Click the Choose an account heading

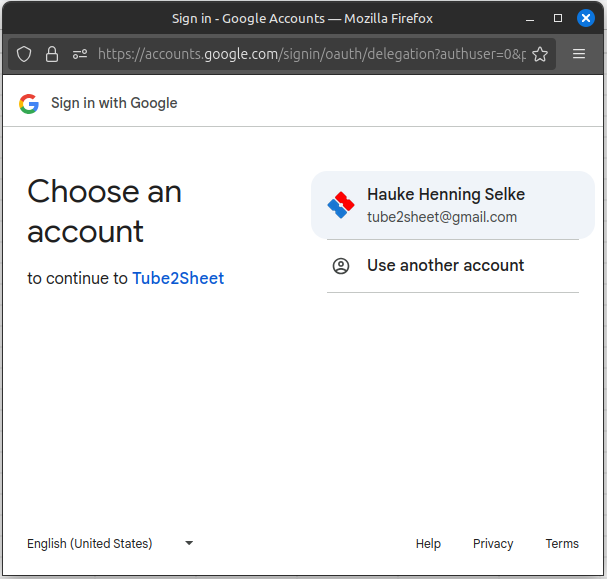pos(105,211)
